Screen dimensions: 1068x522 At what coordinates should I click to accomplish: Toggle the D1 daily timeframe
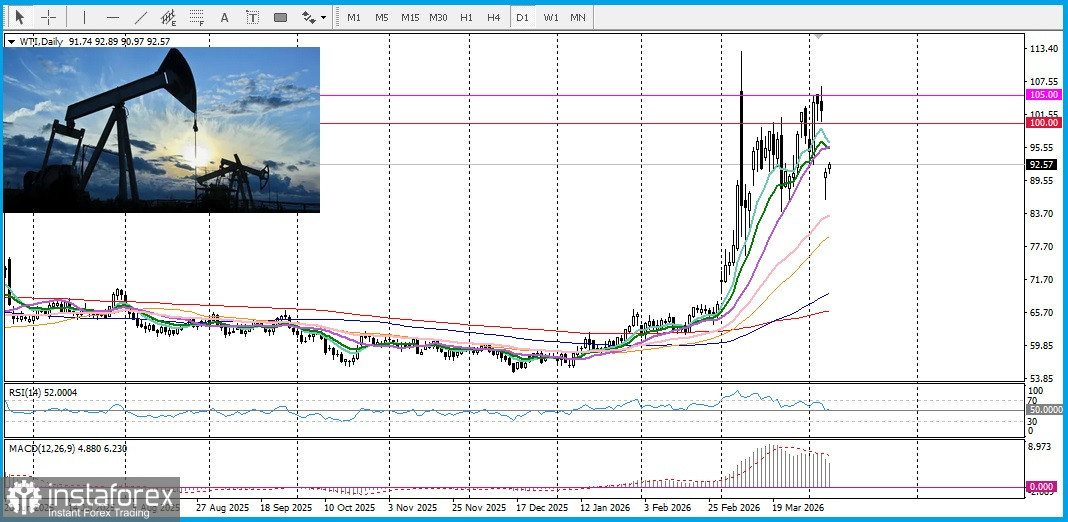click(522, 17)
